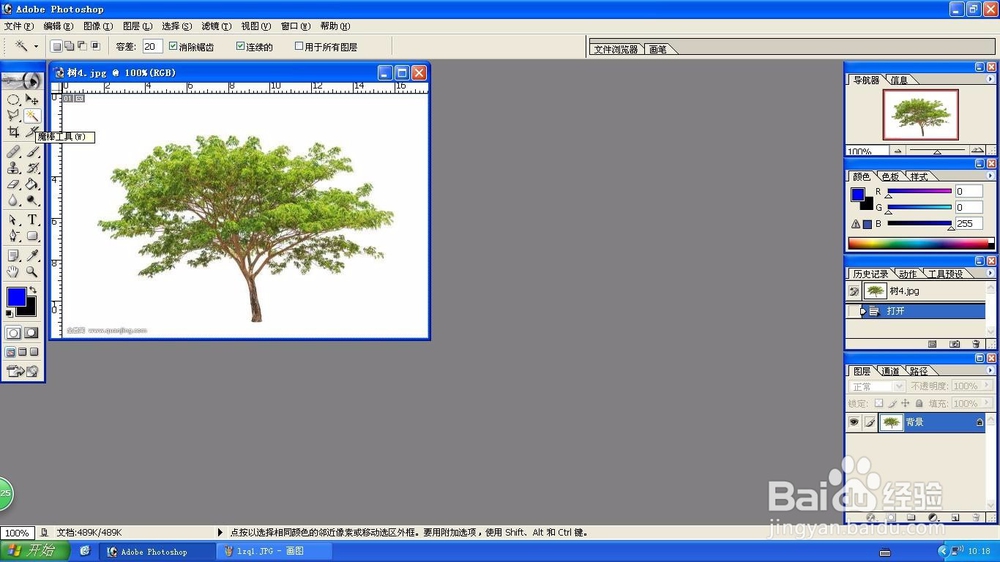
Task: Choose 'Add to selection' mode icon
Action: pos(69,46)
